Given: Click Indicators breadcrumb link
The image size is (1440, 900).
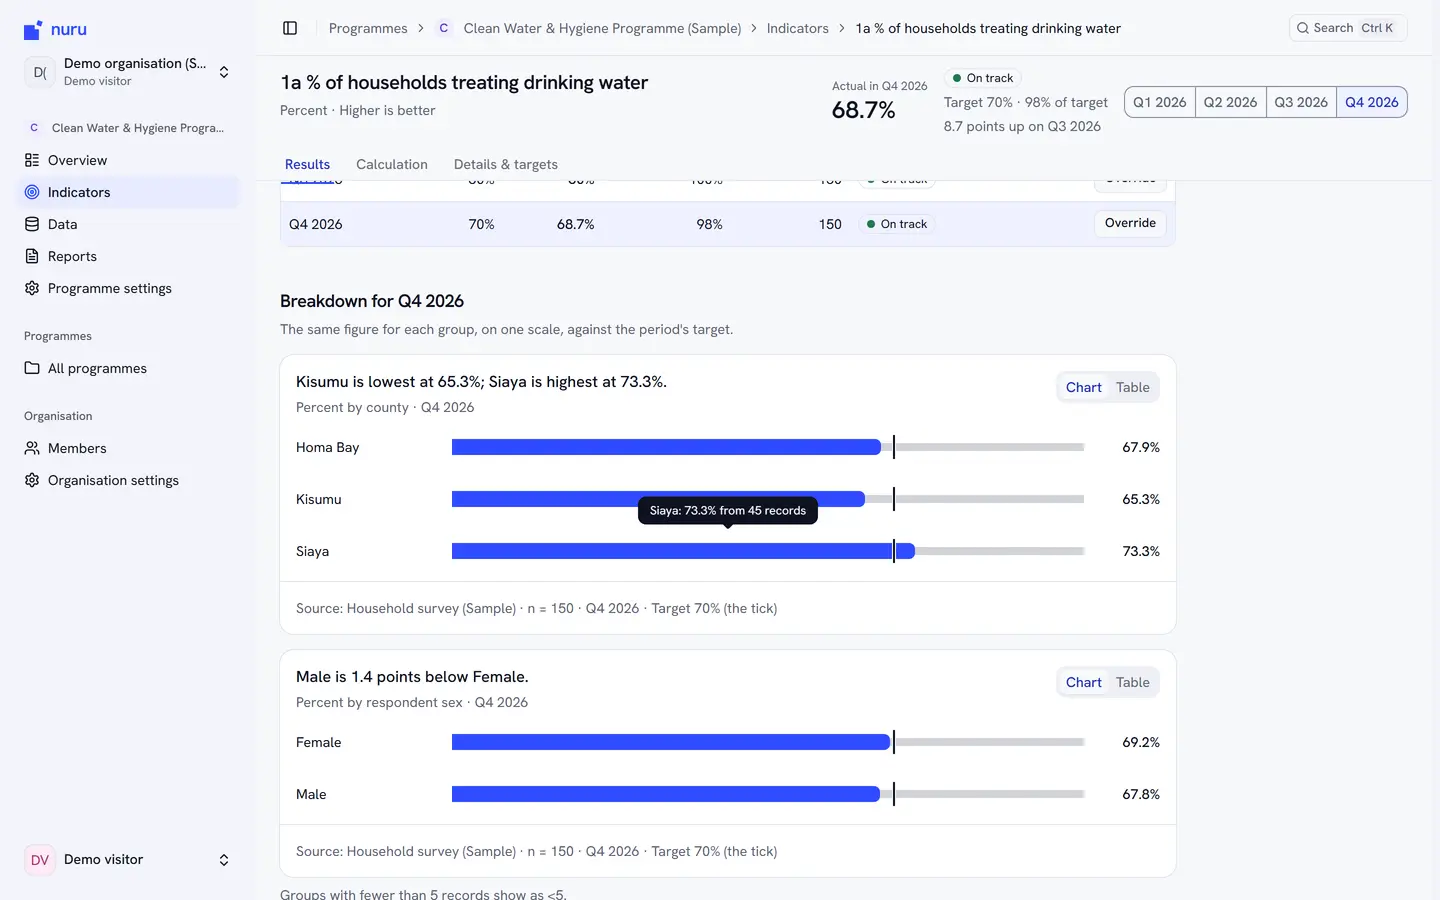Looking at the screenshot, I should pos(798,28).
